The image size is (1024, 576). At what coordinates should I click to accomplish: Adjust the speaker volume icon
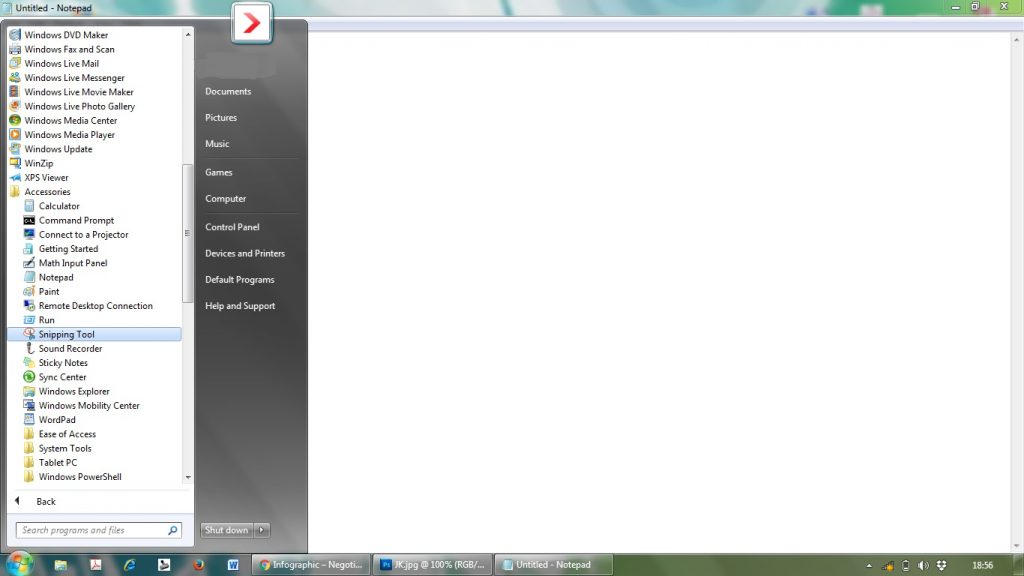(x=921, y=564)
